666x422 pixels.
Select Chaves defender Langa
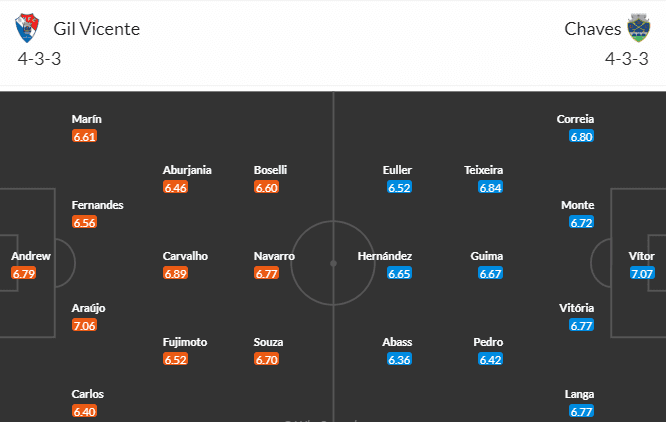tap(581, 394)
